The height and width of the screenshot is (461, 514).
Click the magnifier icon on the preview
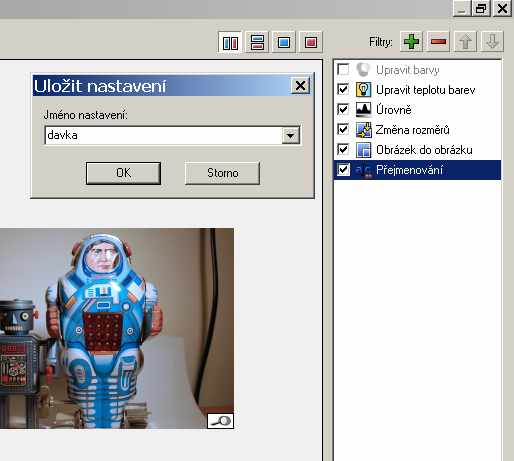click(220, 421)
